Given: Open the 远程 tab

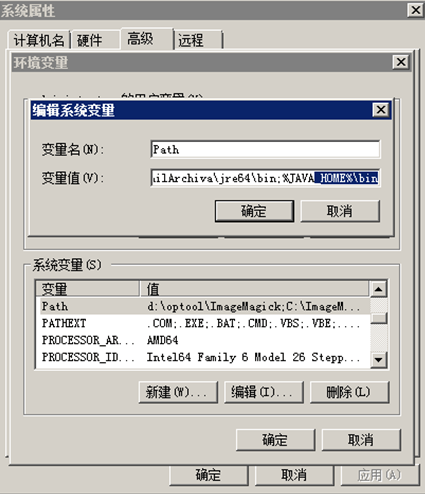Looking at the screenshot, I should tap(198, 41).
